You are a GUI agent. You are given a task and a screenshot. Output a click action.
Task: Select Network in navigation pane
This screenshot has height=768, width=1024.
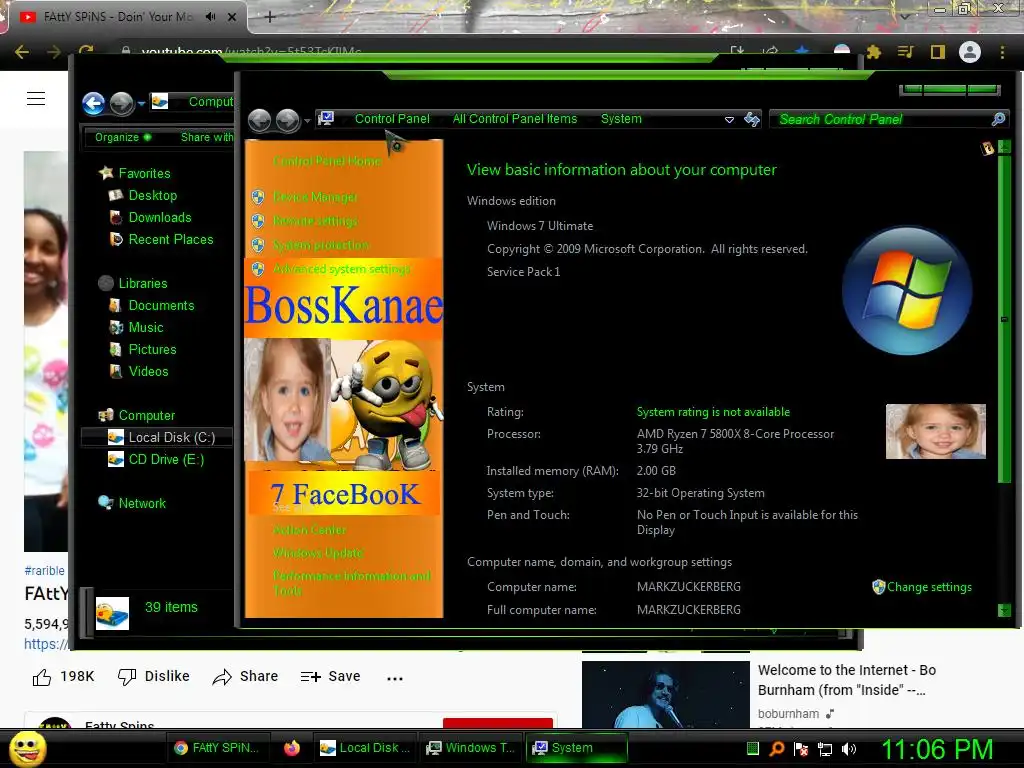click(x=142, y=504)
